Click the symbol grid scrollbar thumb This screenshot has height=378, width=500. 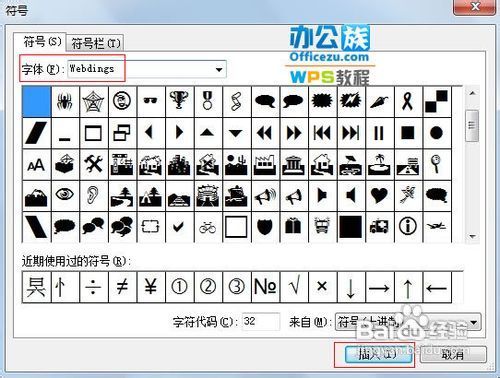pos(472,126)
